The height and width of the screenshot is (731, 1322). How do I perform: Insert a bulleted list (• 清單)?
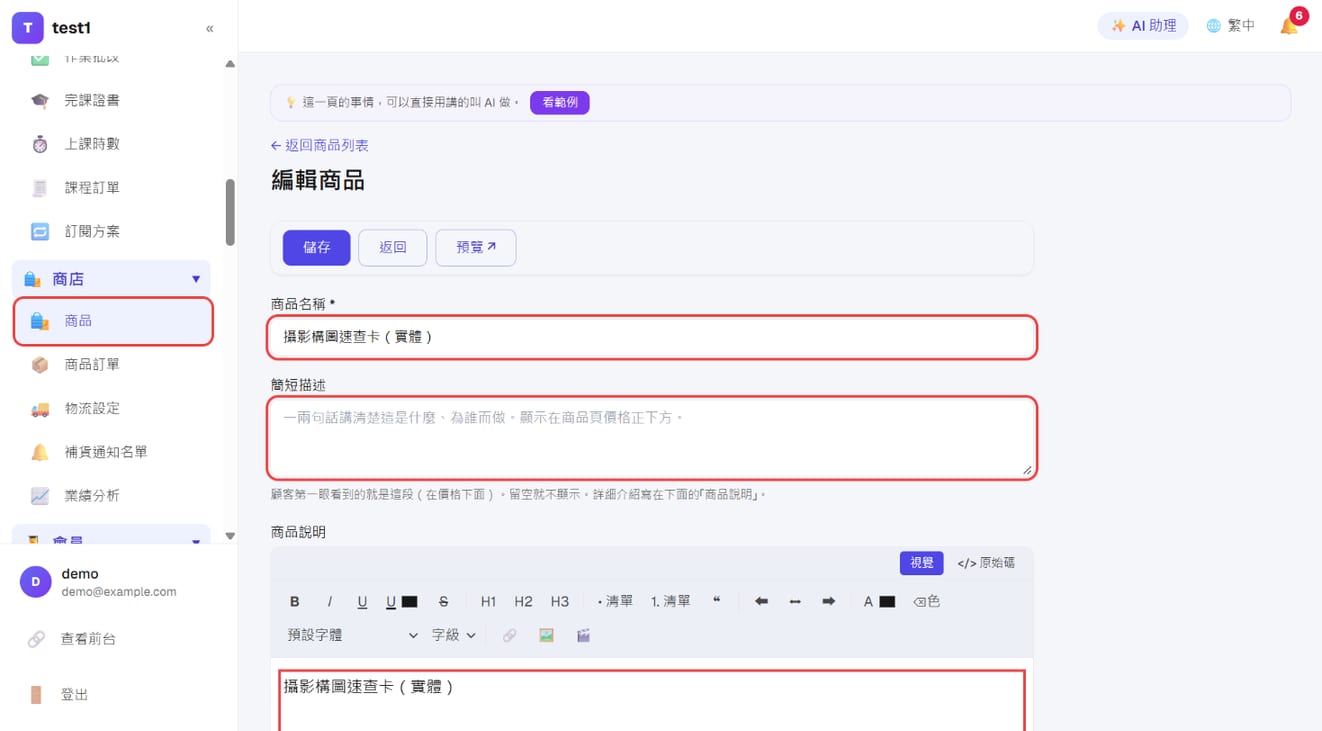615,602
